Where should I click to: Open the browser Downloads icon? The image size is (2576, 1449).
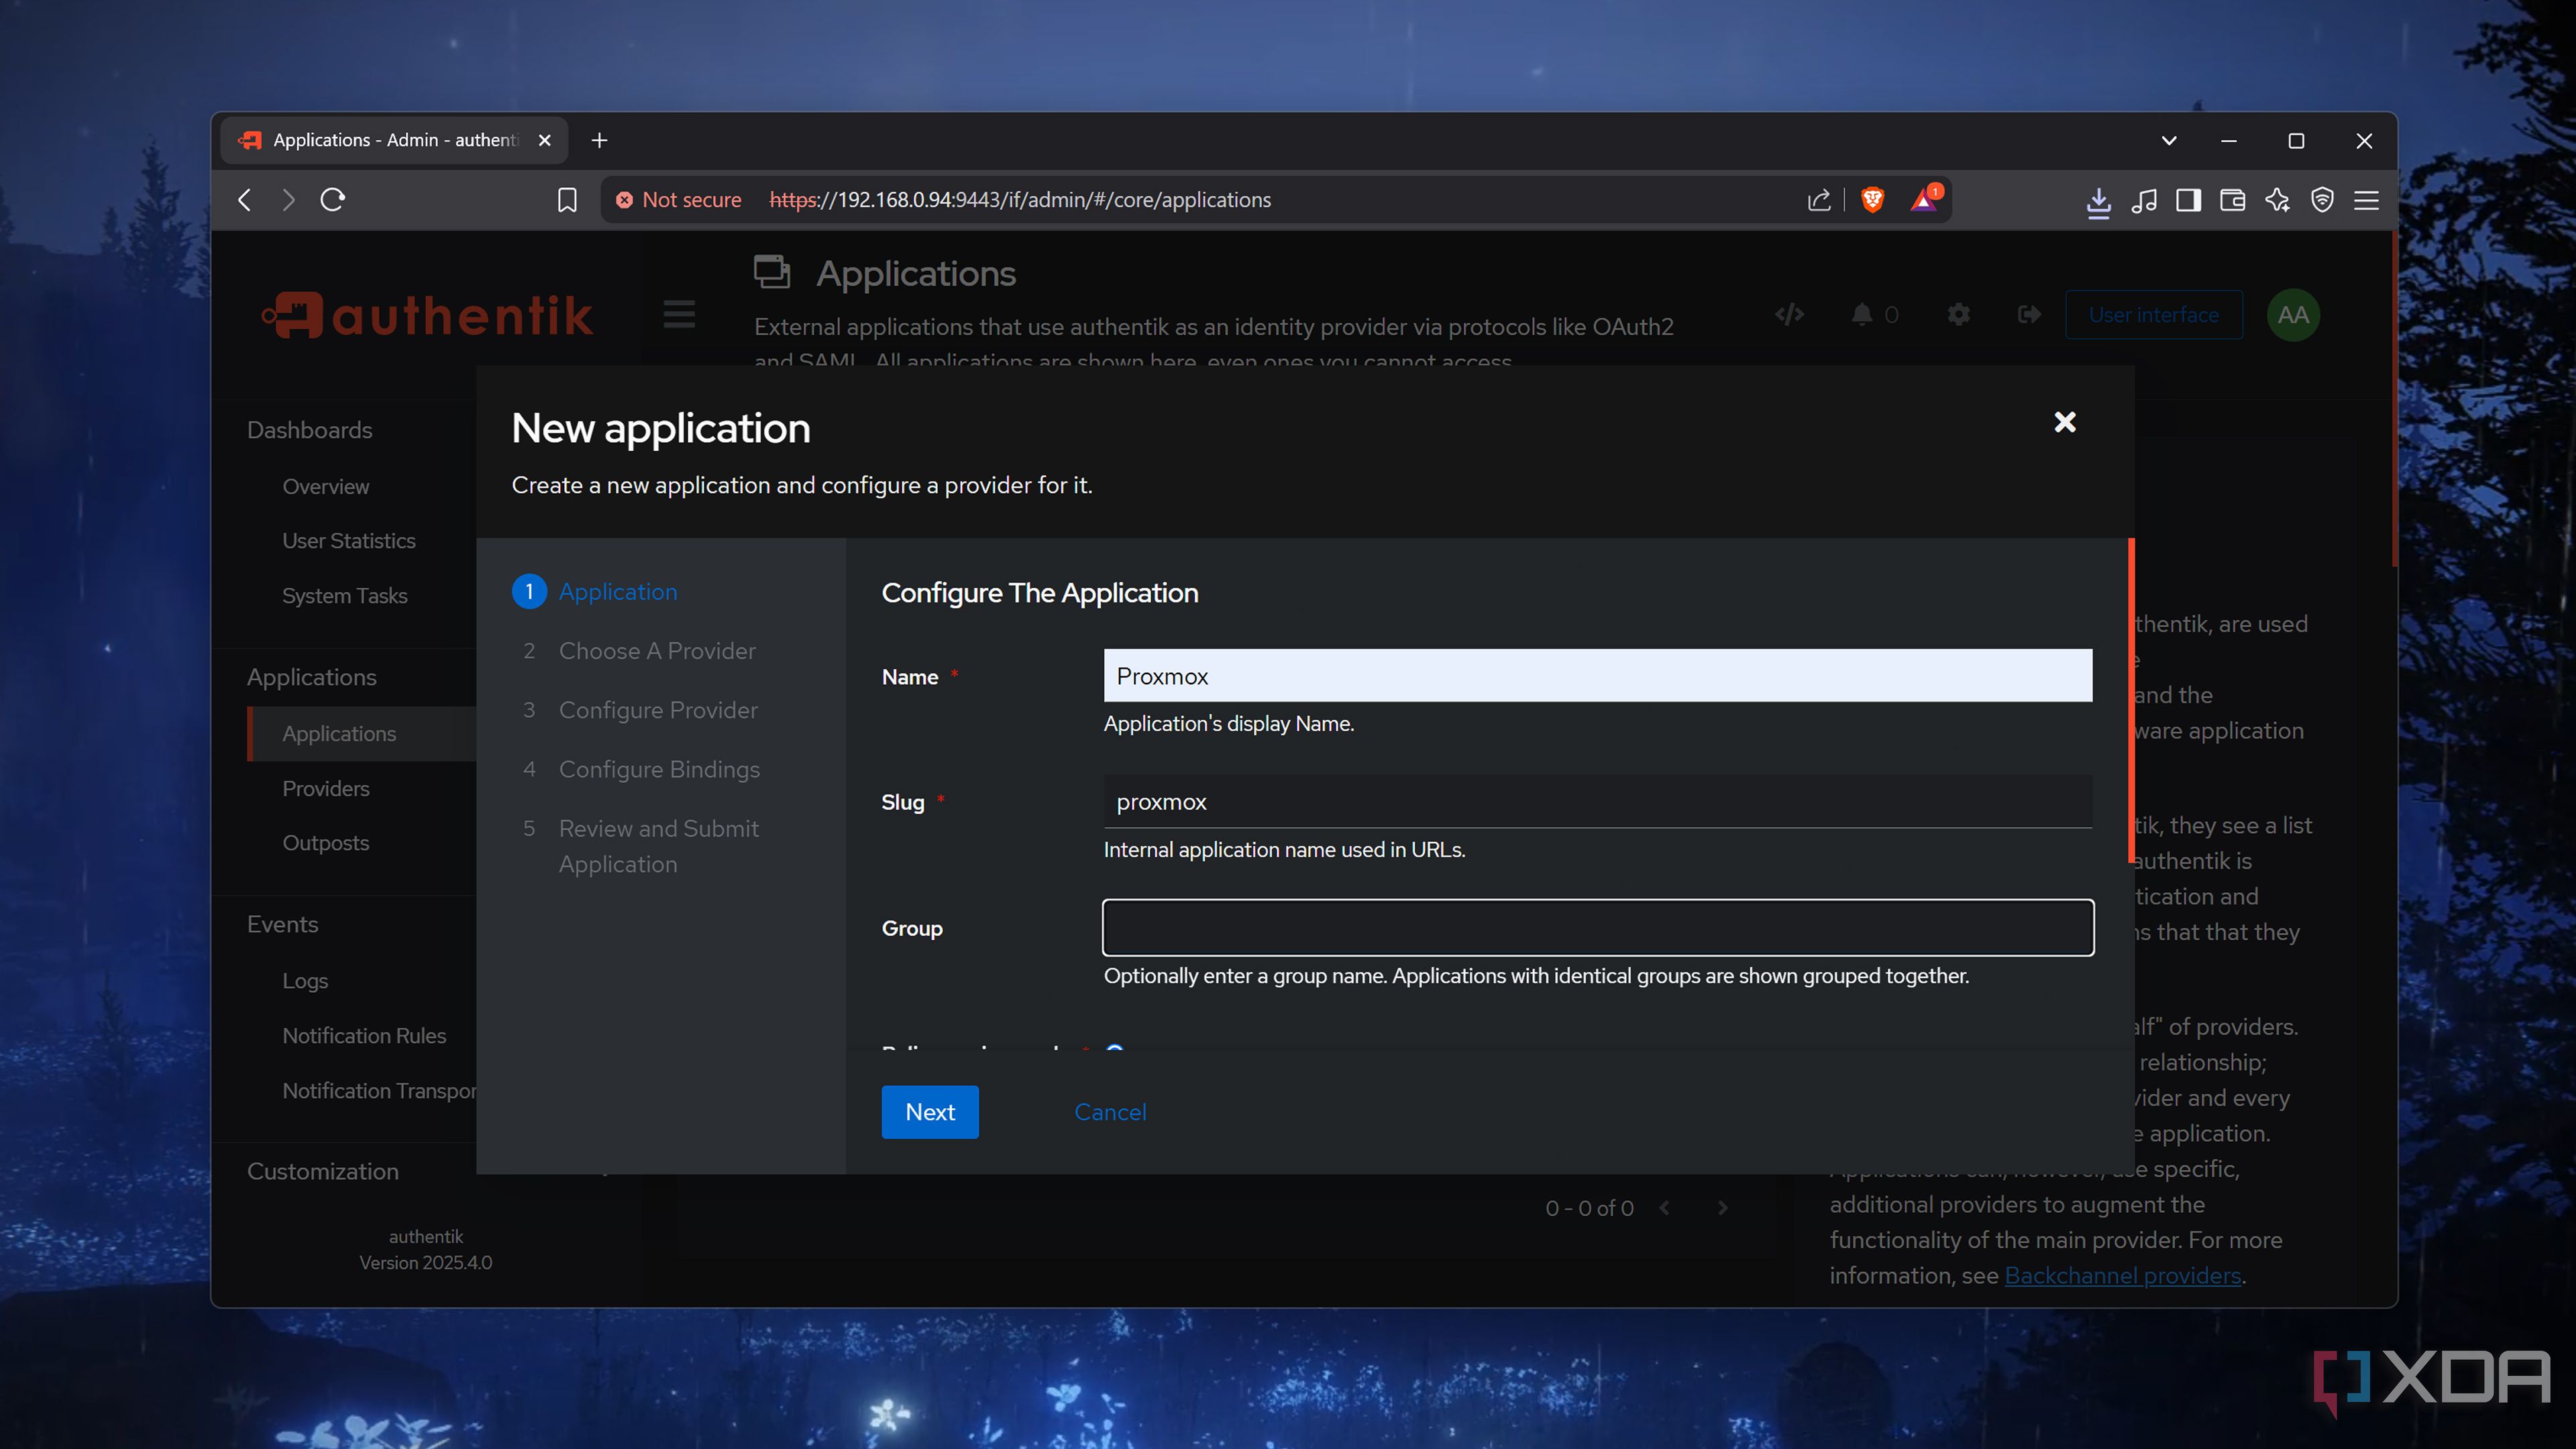[x=2098, y=200]
